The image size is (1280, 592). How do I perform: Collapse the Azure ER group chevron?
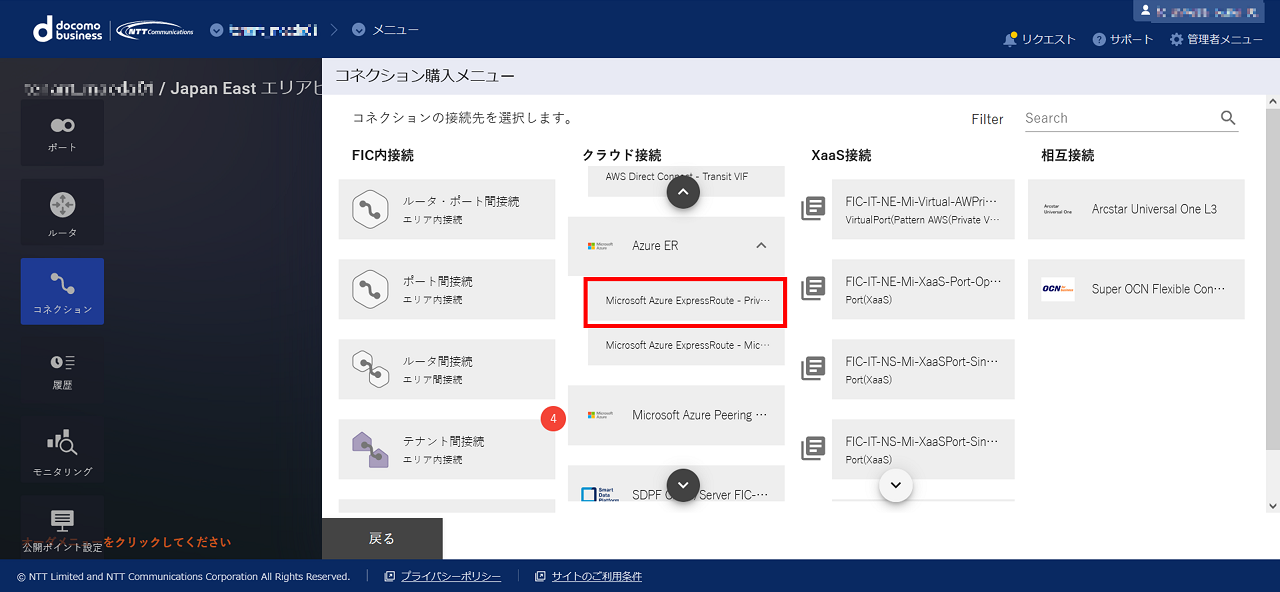[761, 246]
